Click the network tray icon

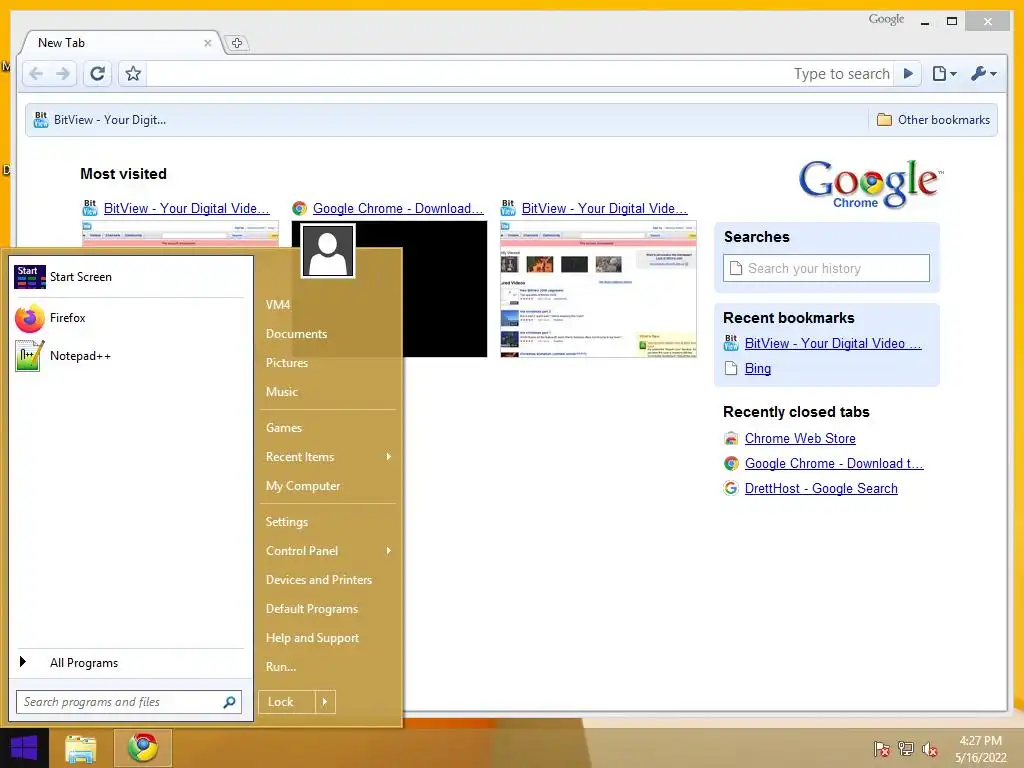[906, 749]
